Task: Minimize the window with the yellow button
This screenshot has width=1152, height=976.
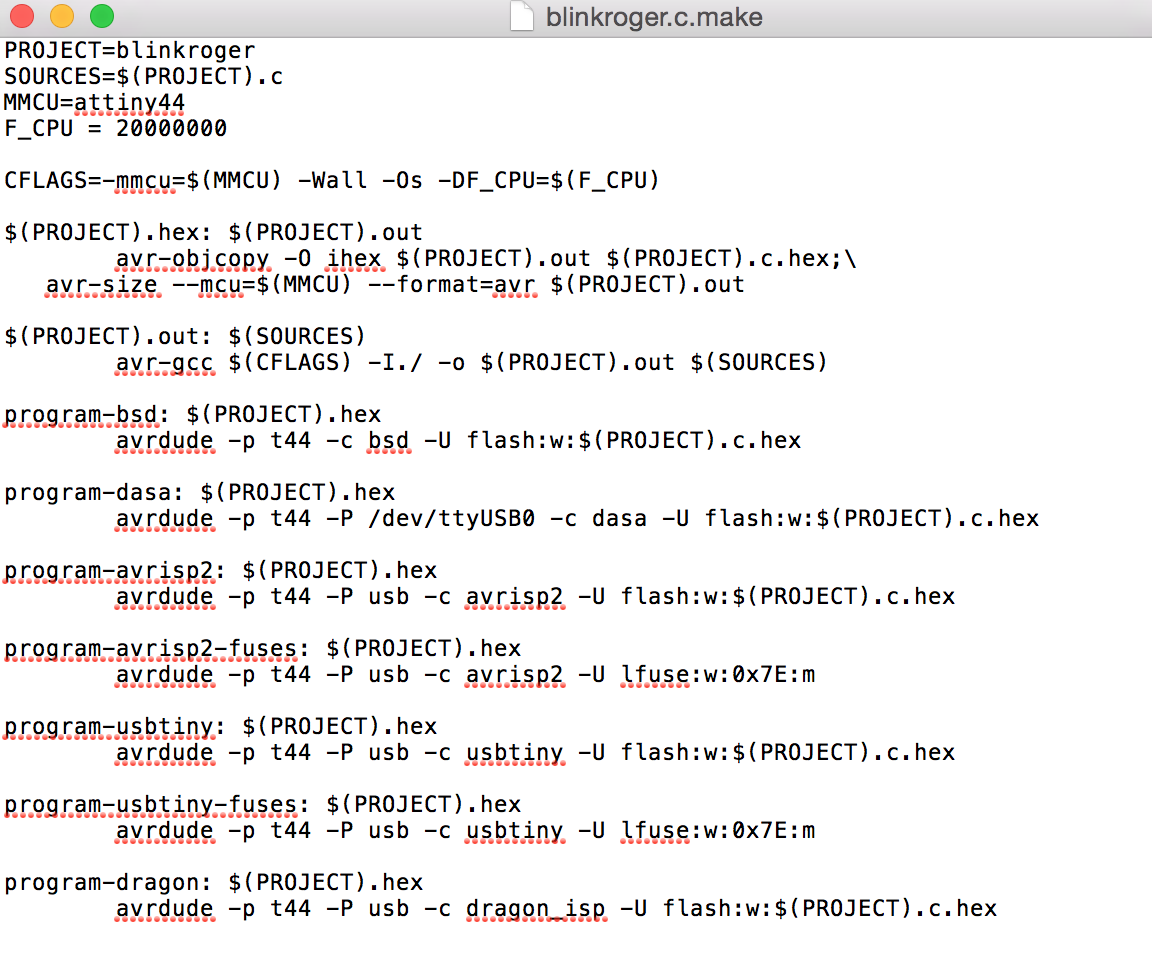Action: pyautogui.click(x=61, y=17)
